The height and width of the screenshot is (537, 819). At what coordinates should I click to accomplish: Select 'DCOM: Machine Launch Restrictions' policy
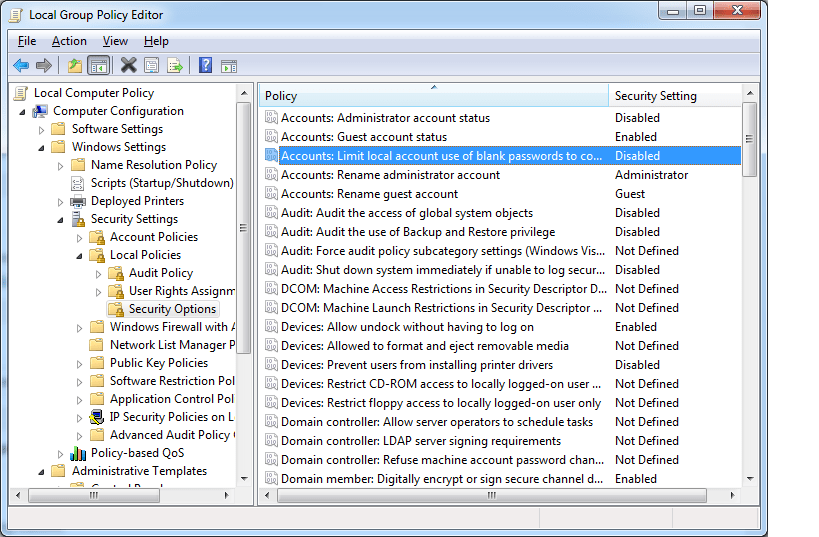coord(441,308)
